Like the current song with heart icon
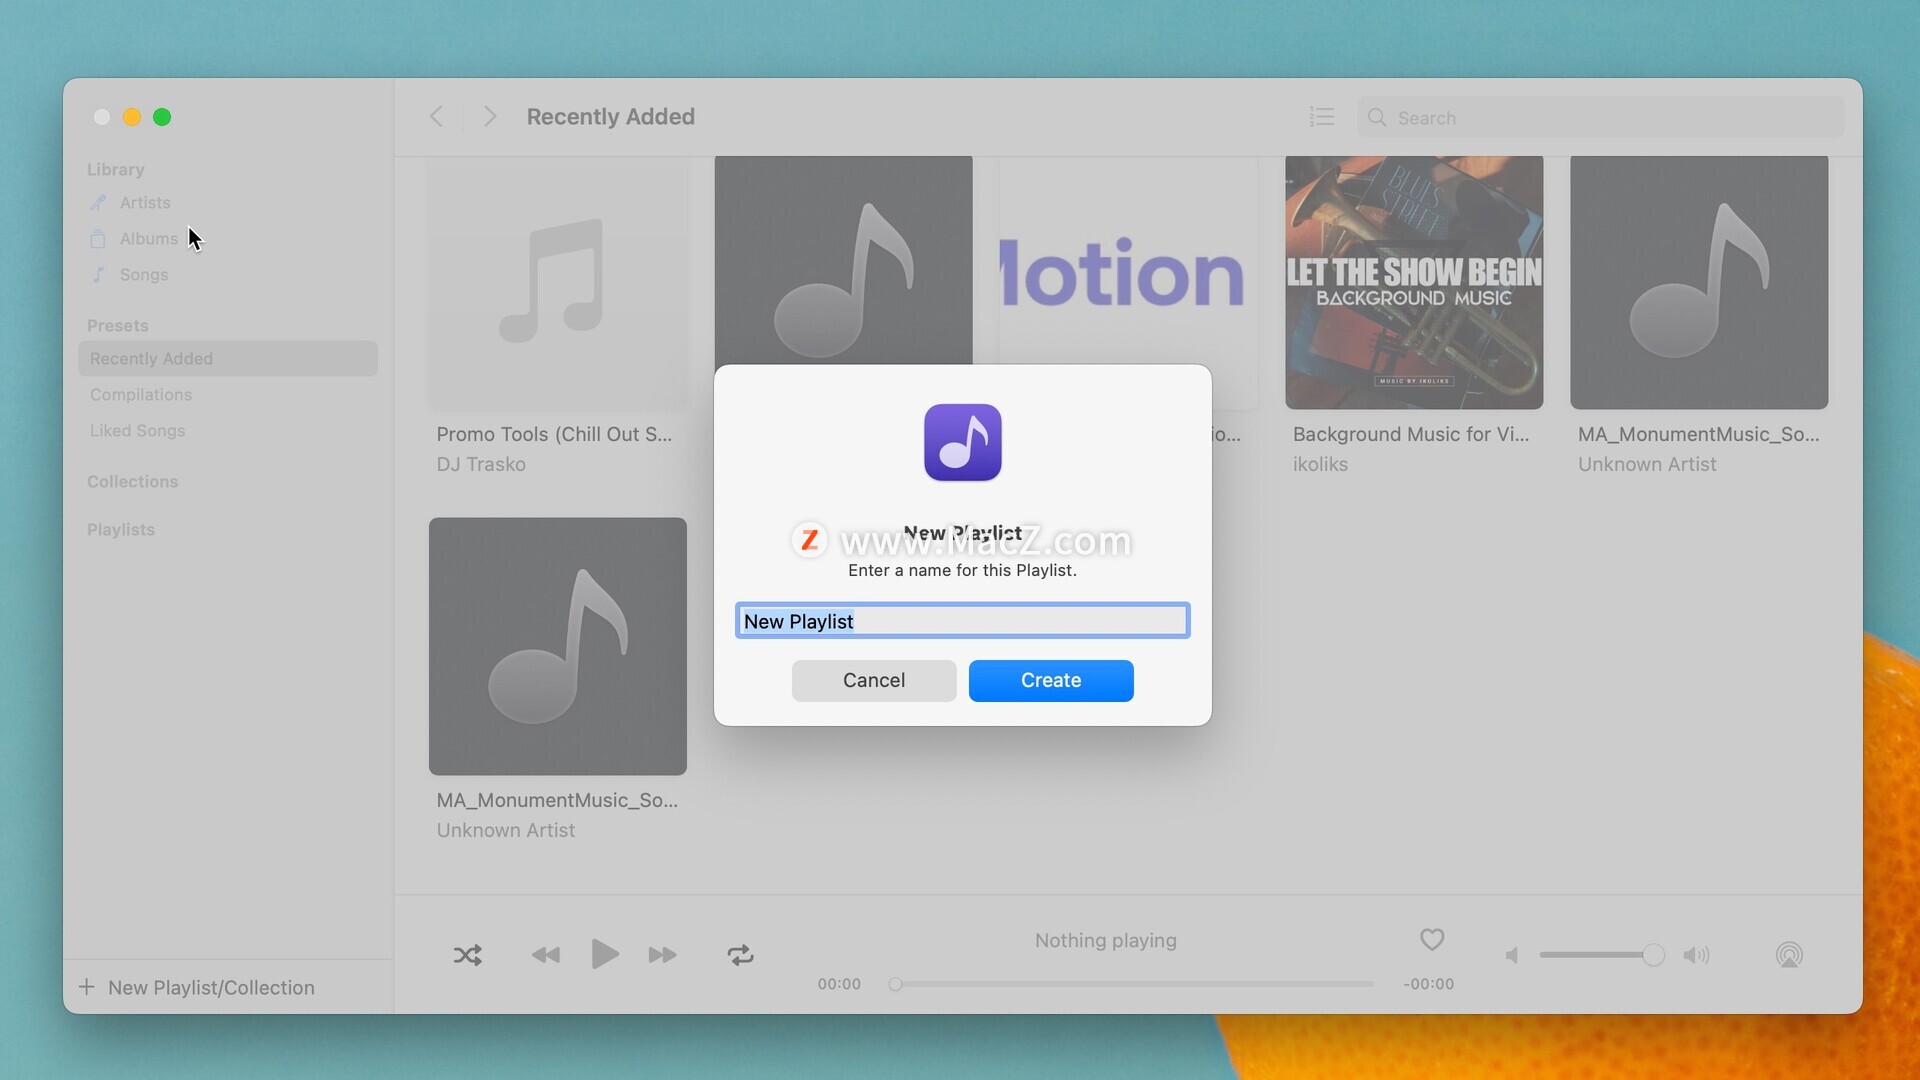This screenshot has height=1080, width=1920. (1432, 939)
